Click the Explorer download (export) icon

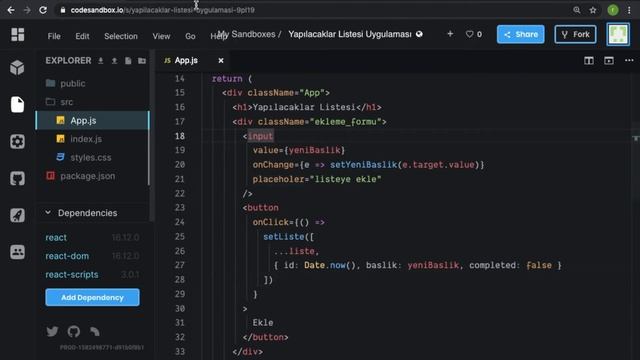pos(100,61)
